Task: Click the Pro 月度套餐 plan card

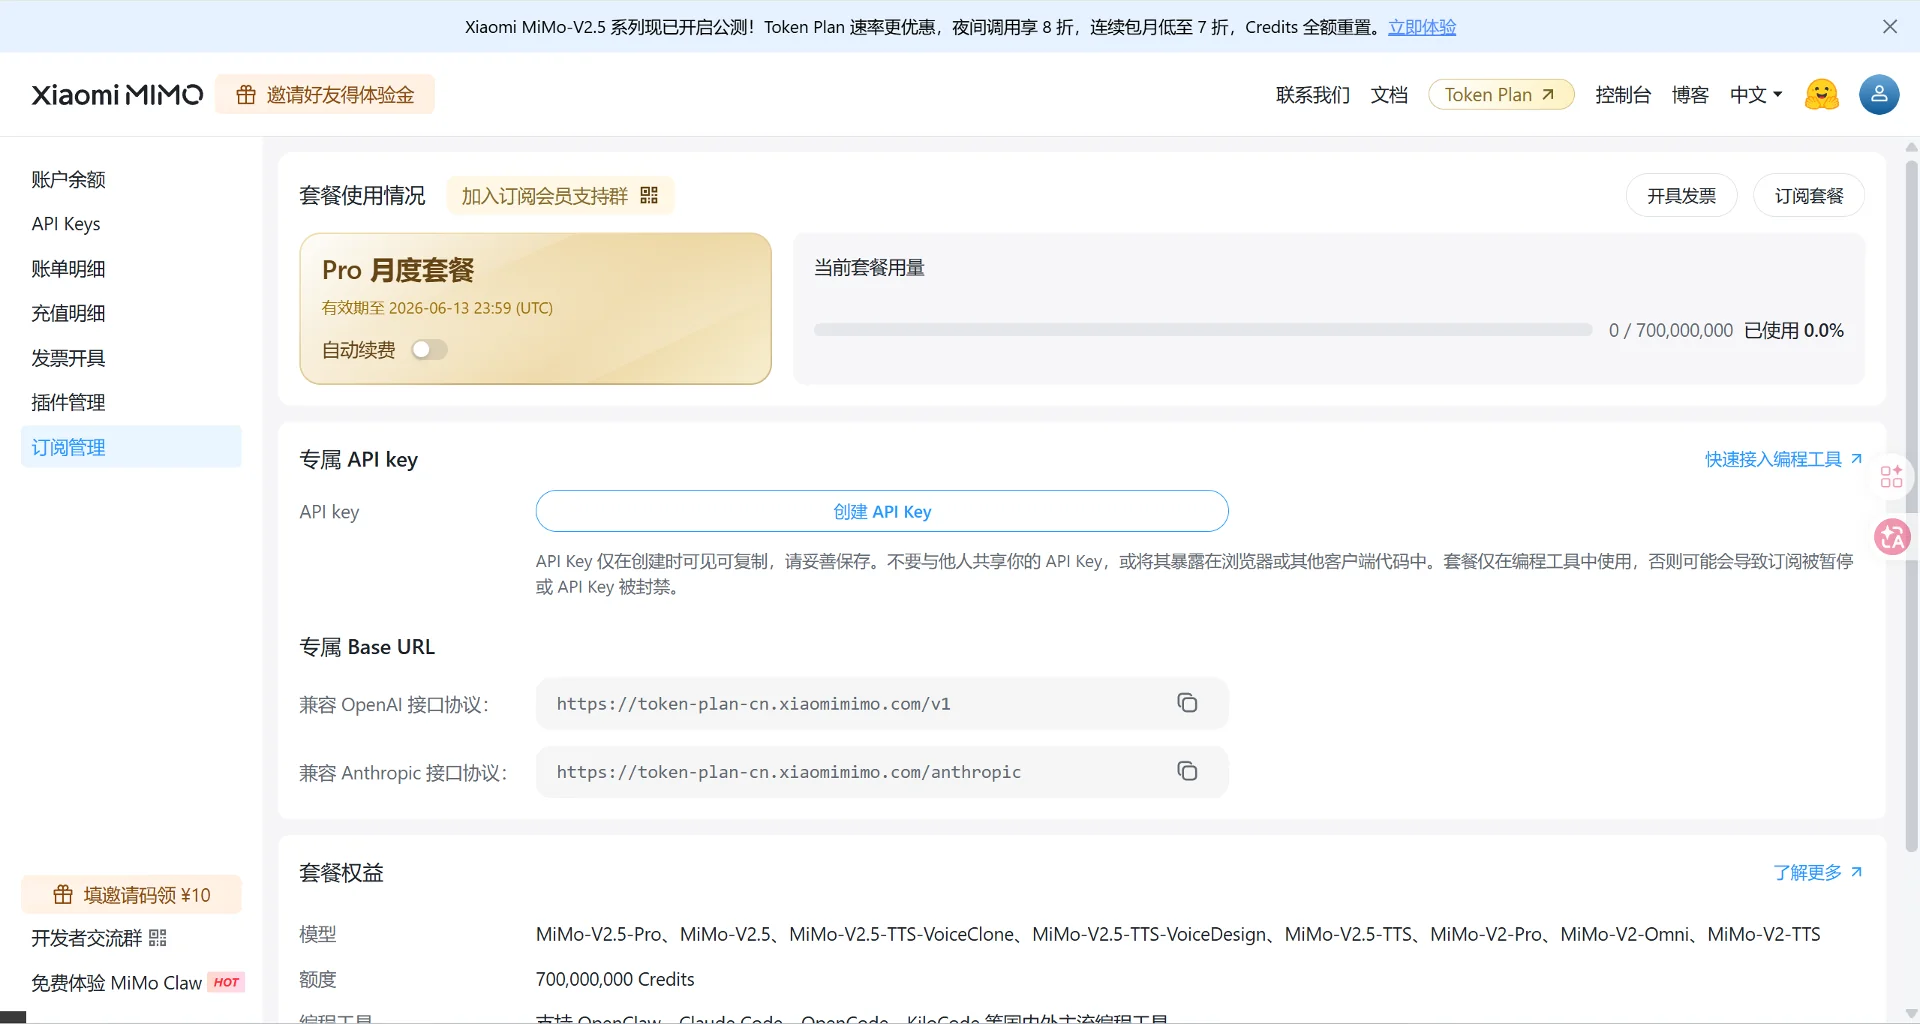Action: (x=536, y=309)
